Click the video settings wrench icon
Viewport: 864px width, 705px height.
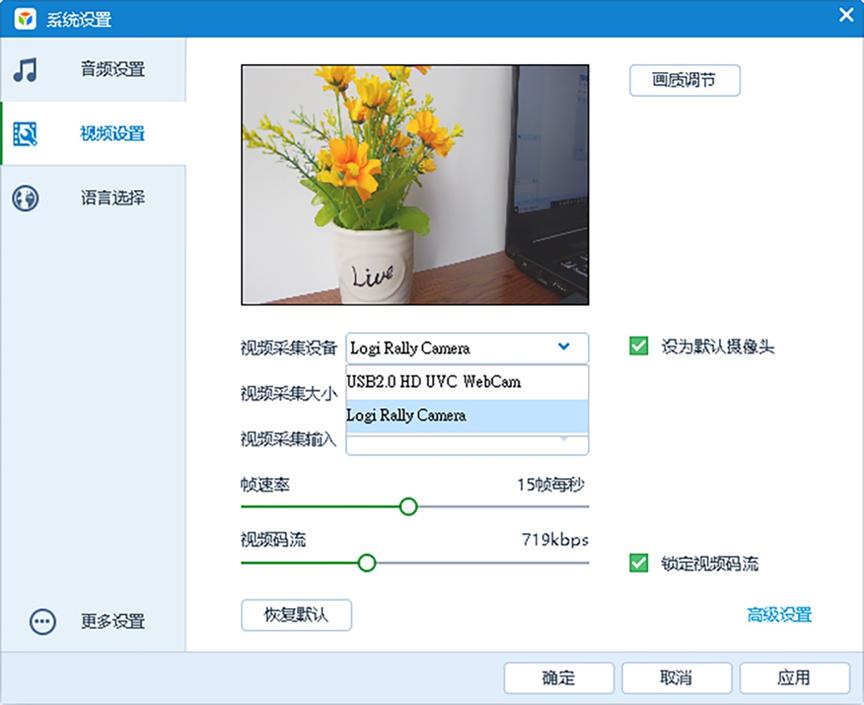pyautogui.click(x=26, y=134)
